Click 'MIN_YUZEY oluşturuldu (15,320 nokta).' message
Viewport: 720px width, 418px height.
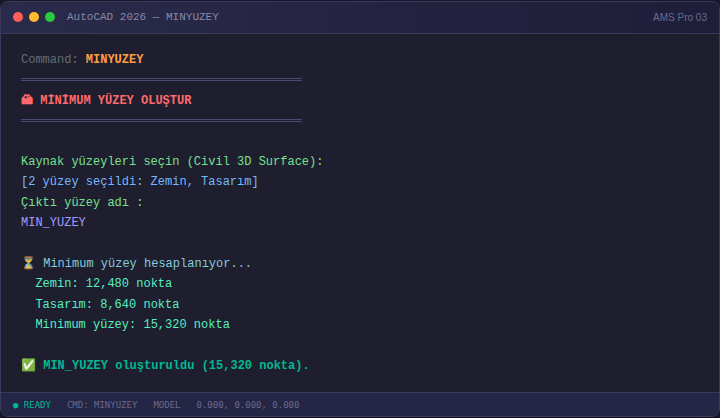point(176,365)
